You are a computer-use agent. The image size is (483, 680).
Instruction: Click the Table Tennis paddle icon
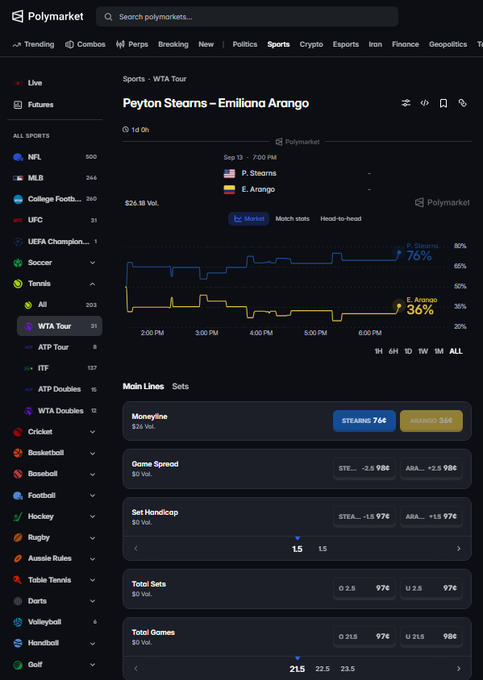[x=18, y=580]
